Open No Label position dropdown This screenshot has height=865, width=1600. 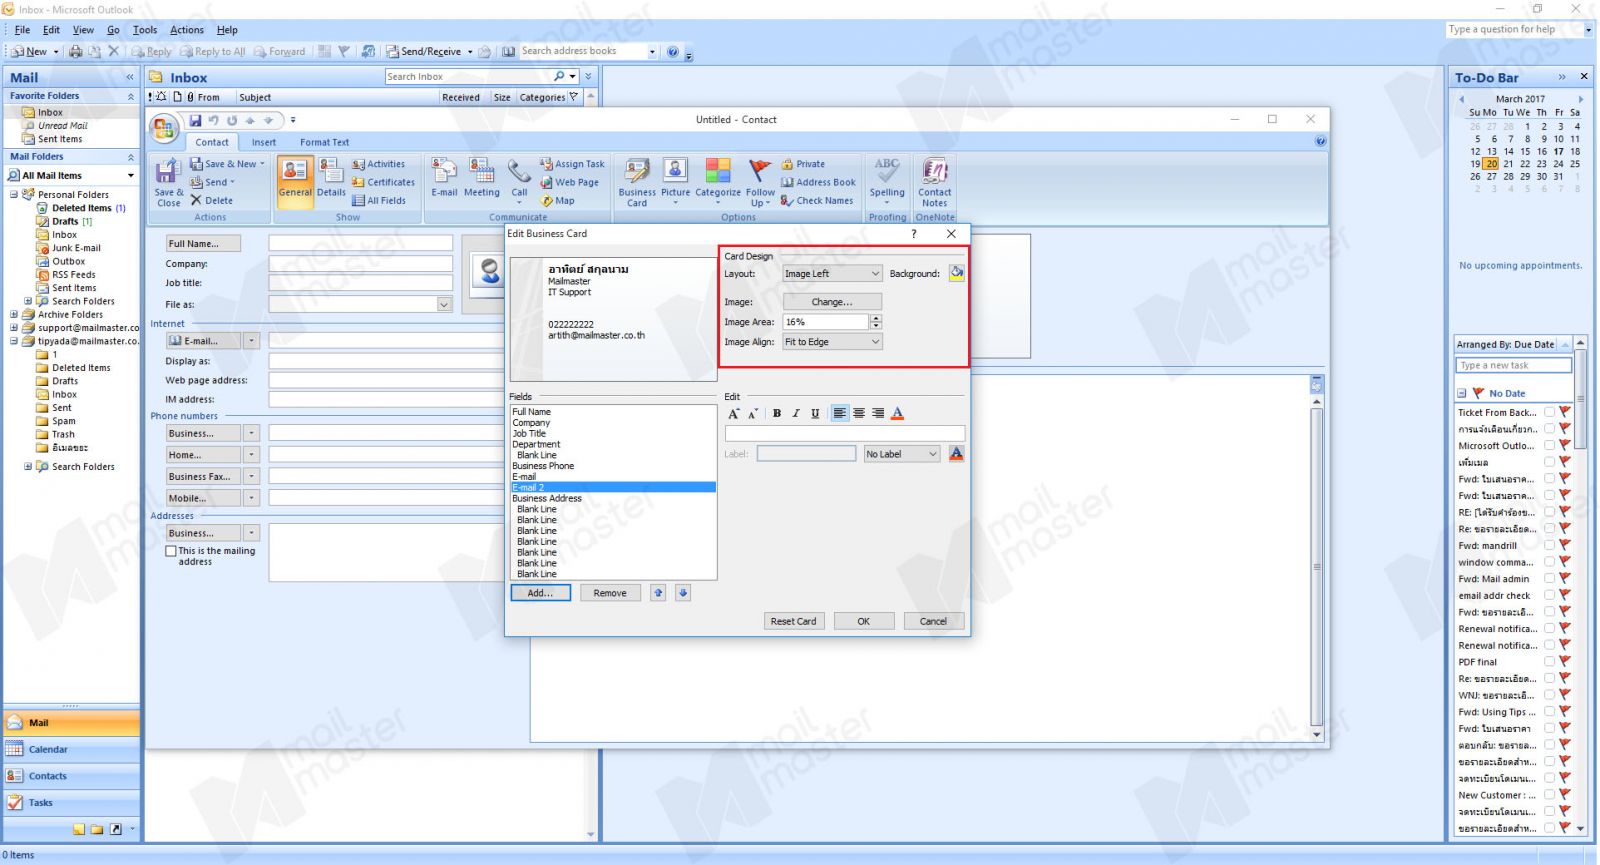[x=901, y=454]
